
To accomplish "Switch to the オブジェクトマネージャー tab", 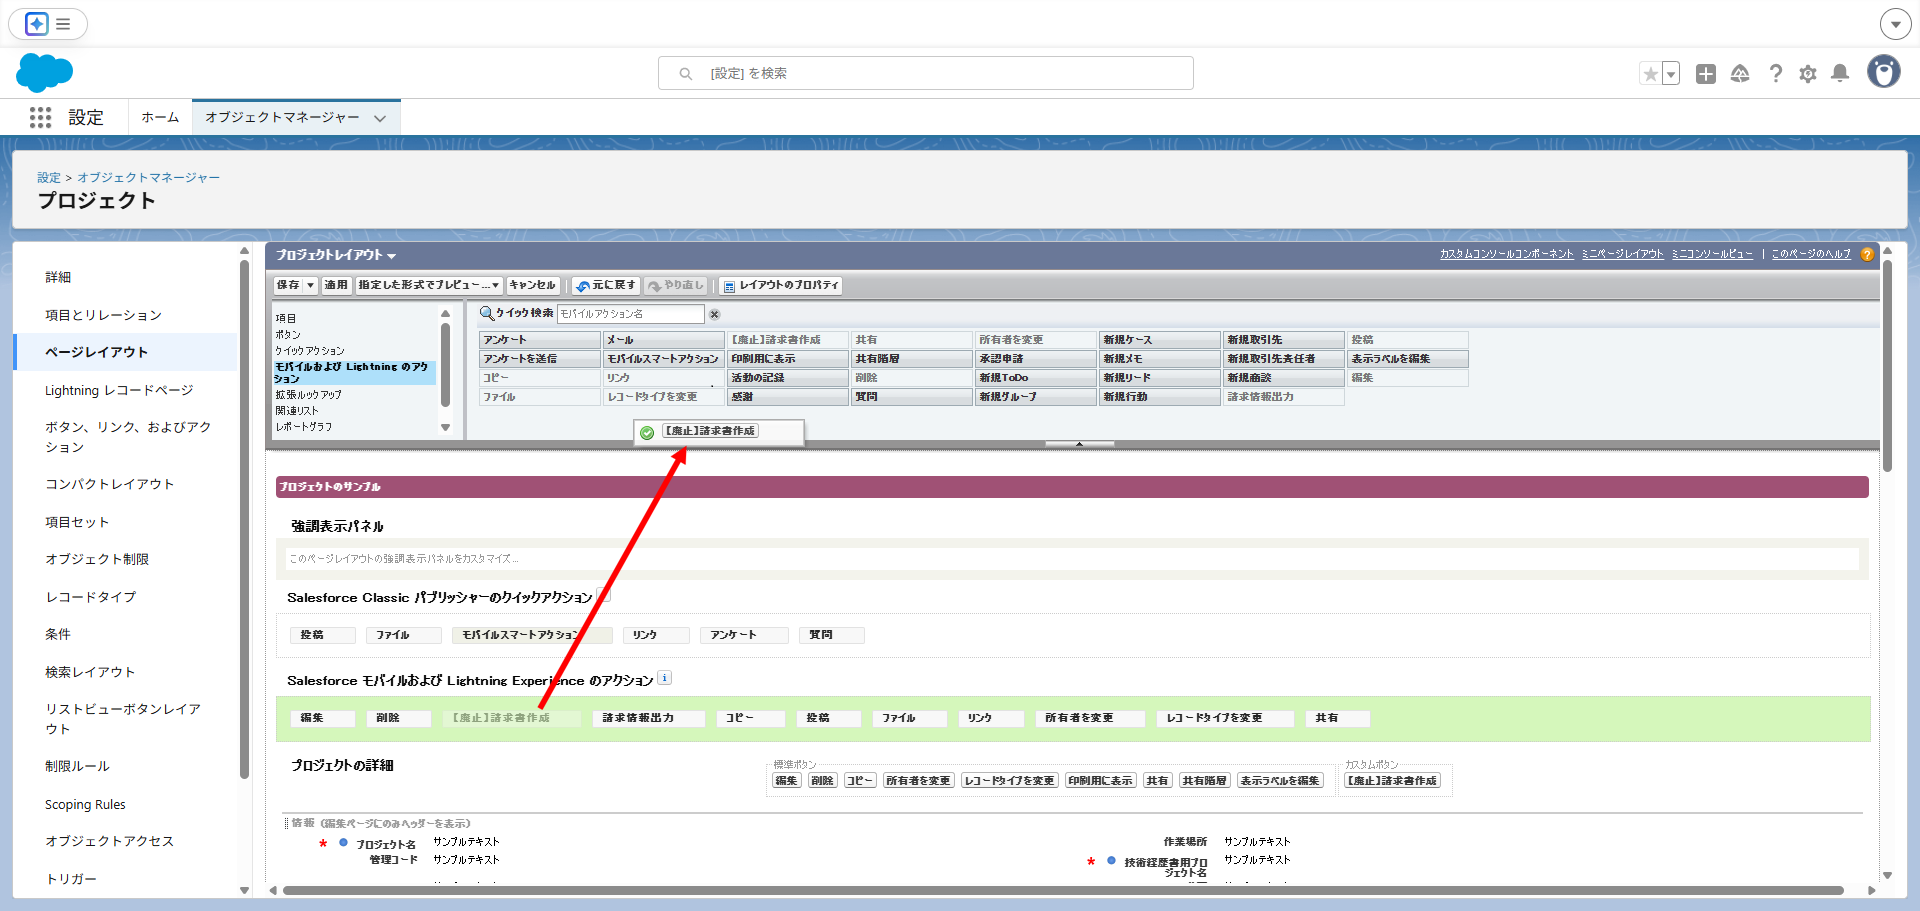I will point(296,117).
